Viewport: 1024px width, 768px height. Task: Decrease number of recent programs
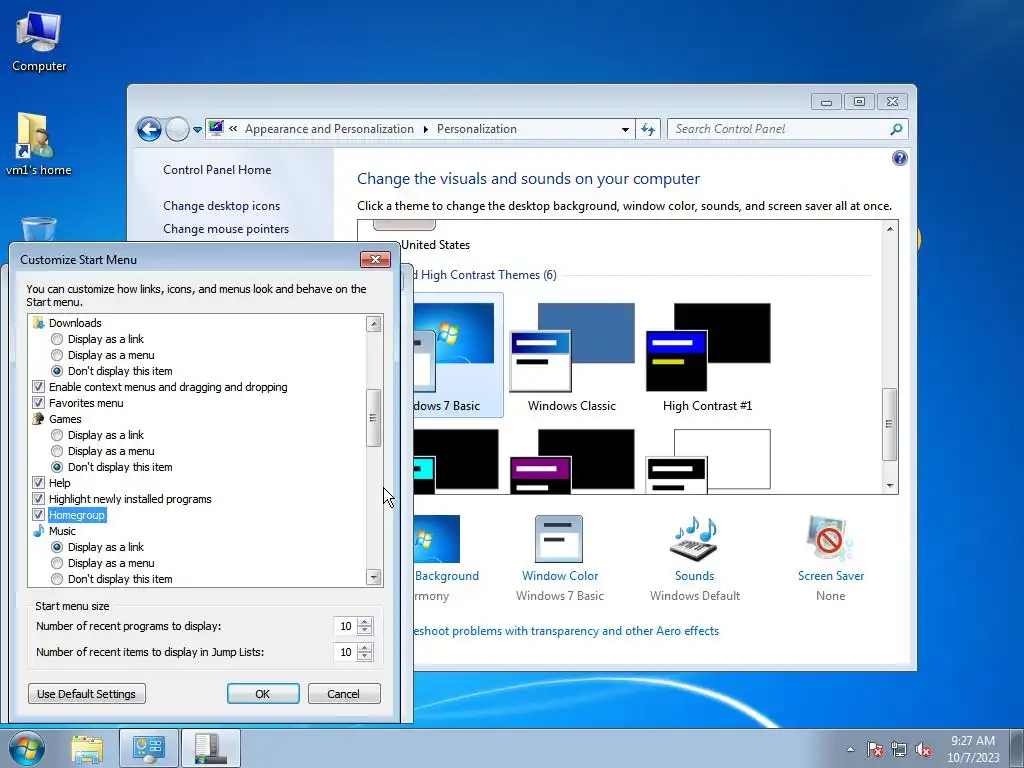point(365,630)
